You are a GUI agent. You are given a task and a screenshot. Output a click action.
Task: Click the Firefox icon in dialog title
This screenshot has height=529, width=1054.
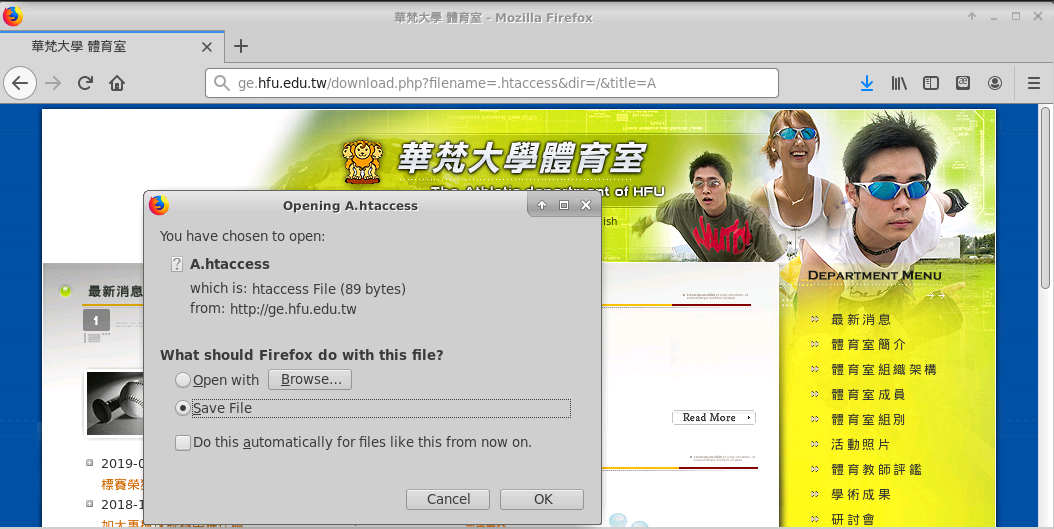pos(159,205)
